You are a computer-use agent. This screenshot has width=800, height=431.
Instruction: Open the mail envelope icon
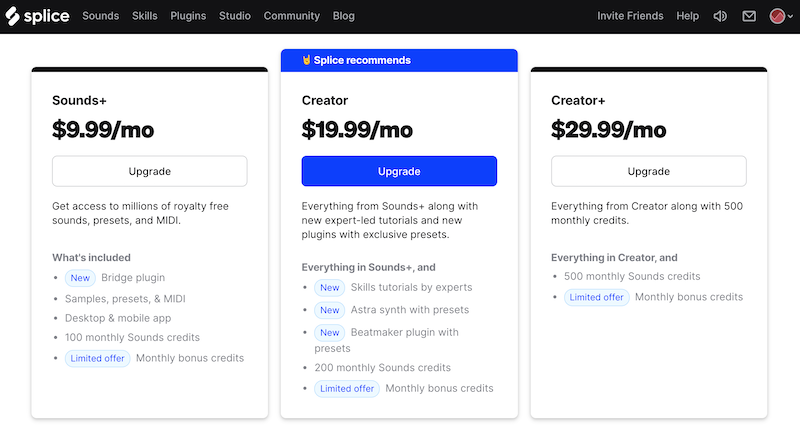tap(748, 16)
